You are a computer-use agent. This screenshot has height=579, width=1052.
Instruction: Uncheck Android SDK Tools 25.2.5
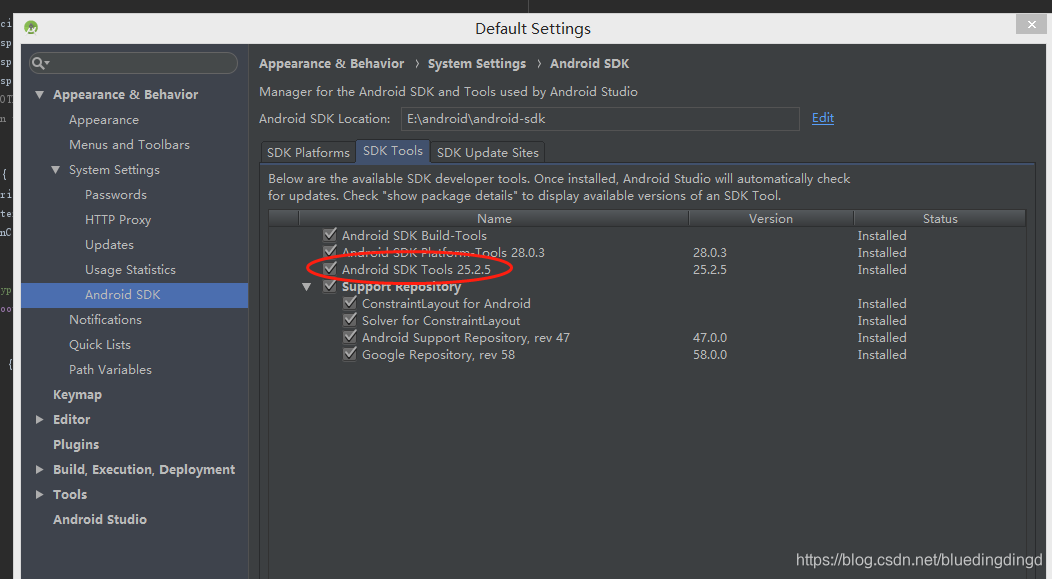(329, 269)
